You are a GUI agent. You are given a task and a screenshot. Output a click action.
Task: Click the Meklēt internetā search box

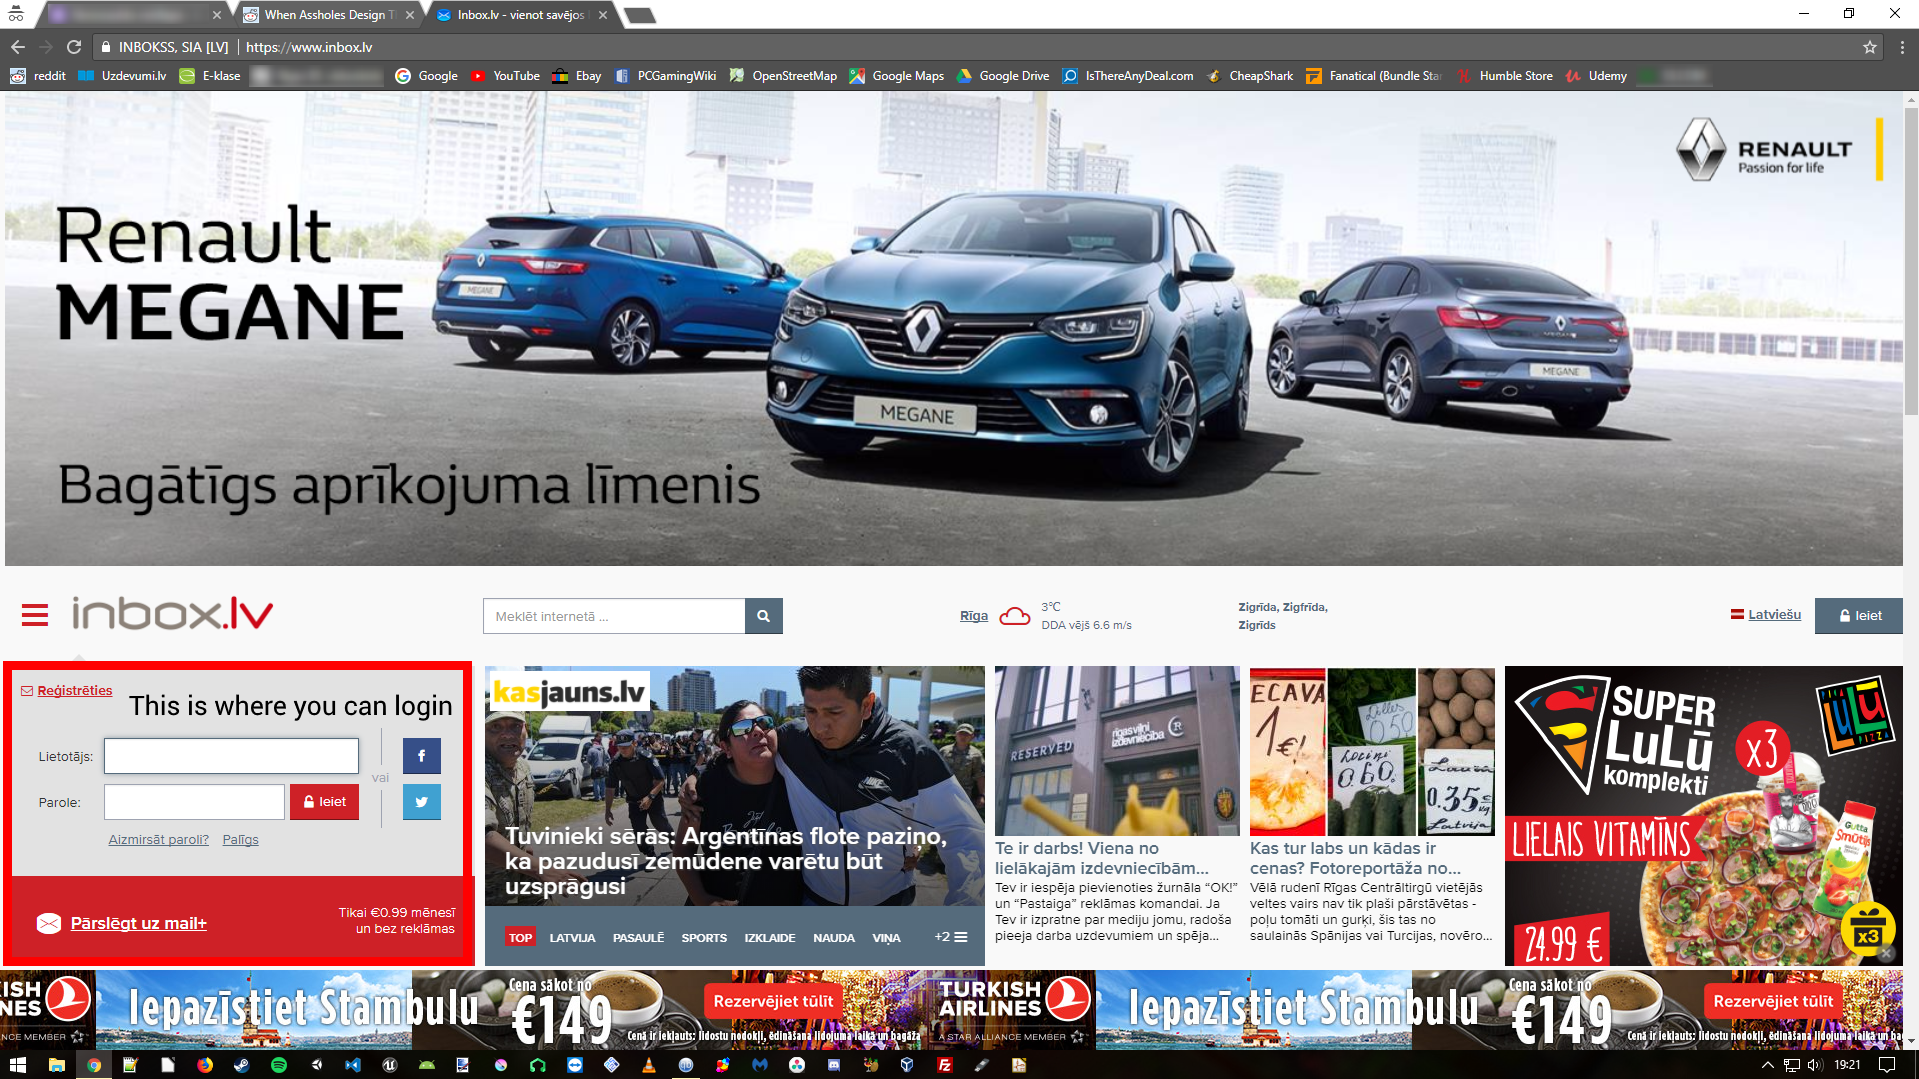click(614, 616)
